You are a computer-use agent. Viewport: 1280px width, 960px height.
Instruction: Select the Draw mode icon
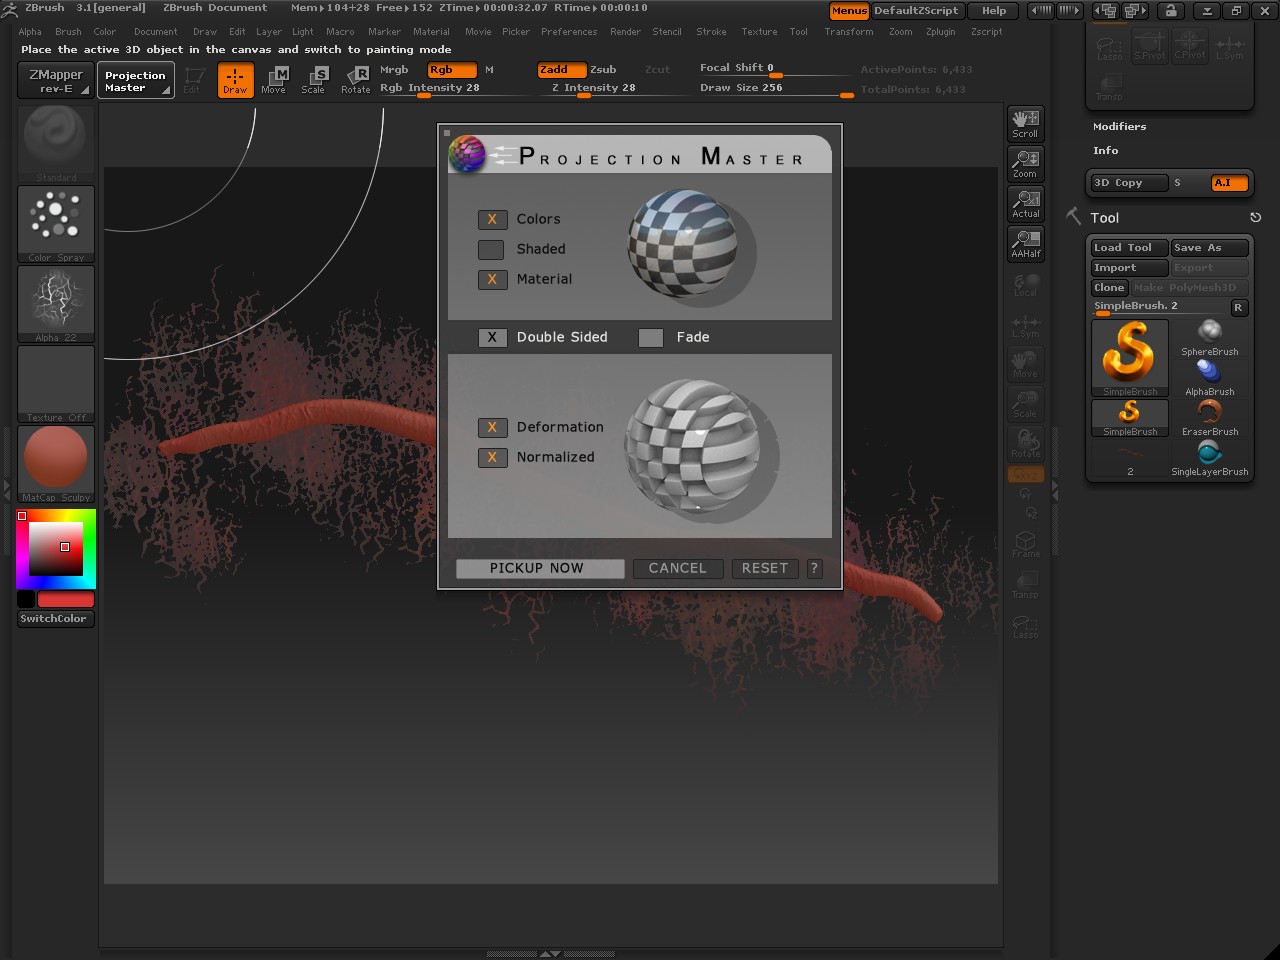click(235, 80)
